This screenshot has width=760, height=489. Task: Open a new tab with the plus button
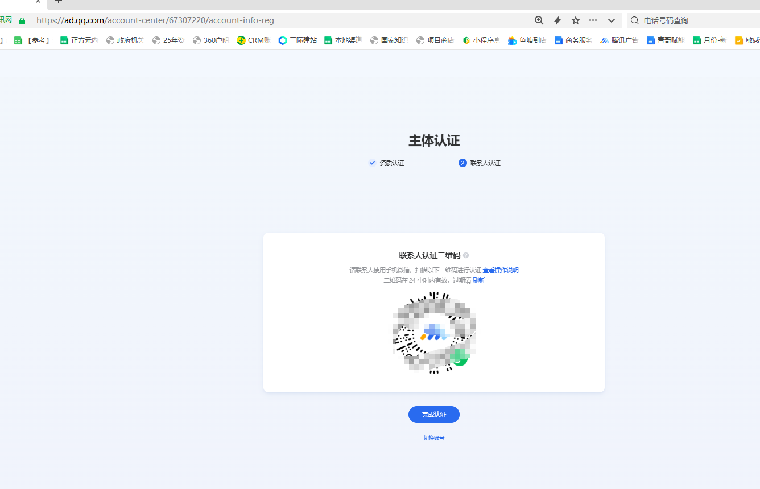58,3
